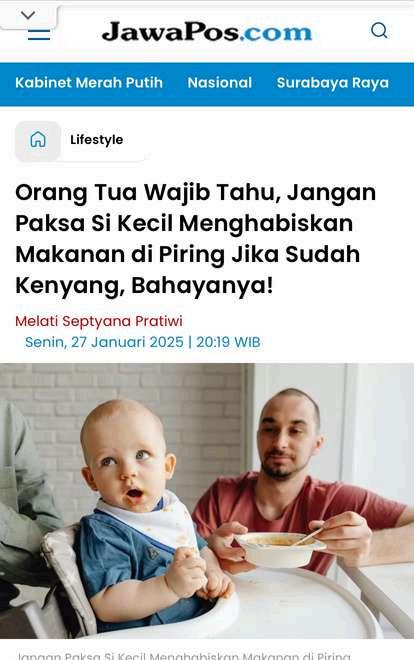Tap the JawaPos.com logo
This screenshot has width=414, height=660.
tap(207, 32)
